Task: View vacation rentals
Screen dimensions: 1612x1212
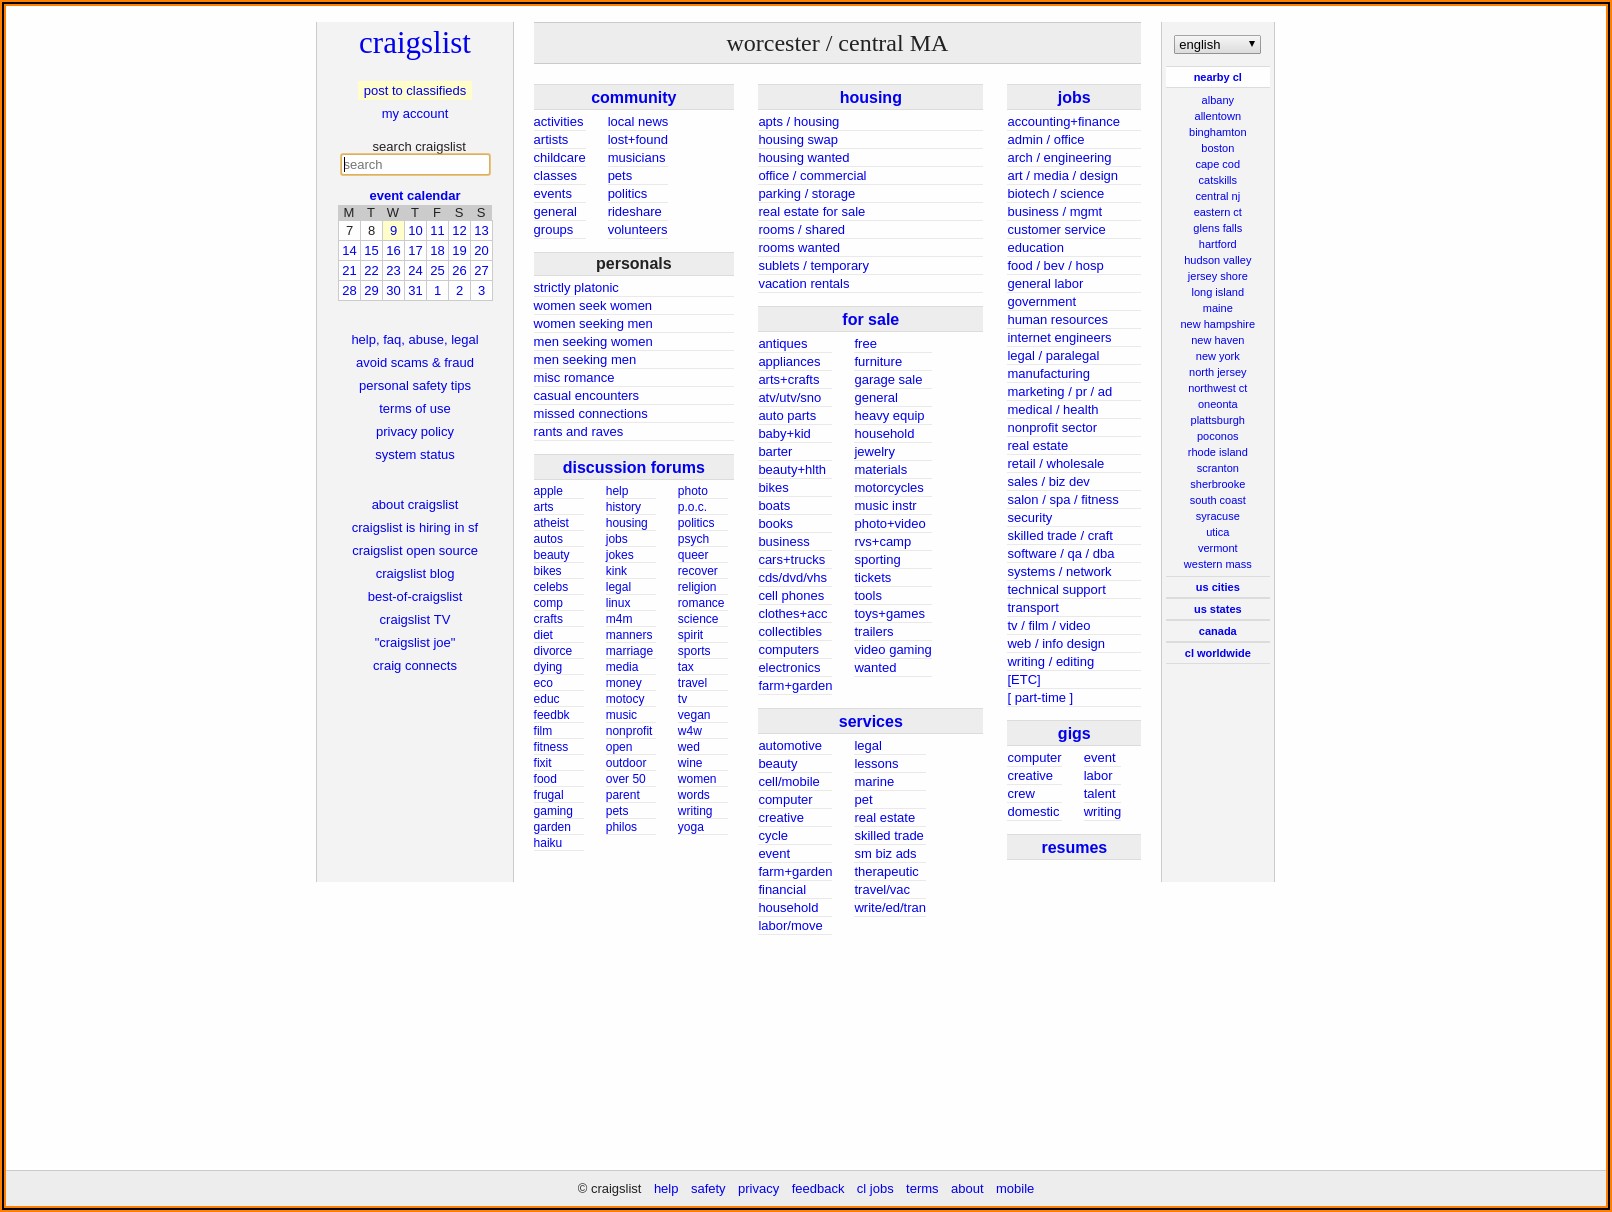Action: click(x=803, y=283)
